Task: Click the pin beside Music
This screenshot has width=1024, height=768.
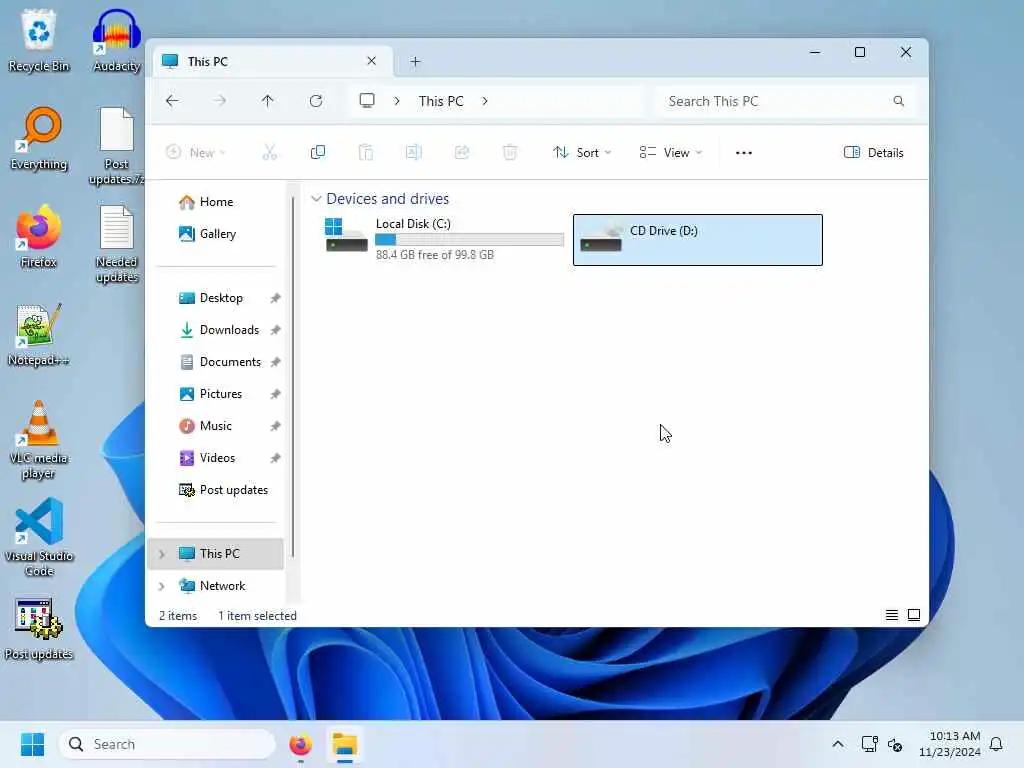Action: 276,426
